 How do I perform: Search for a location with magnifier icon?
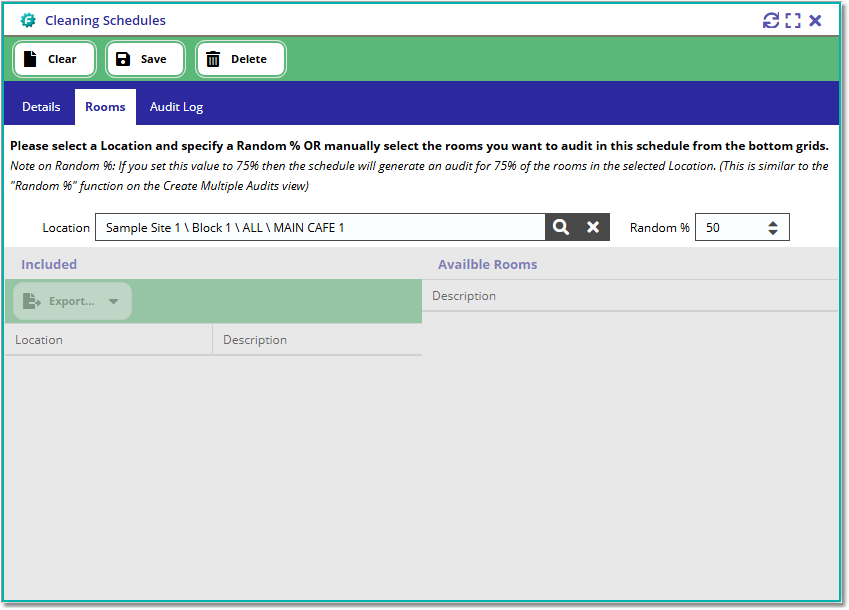point(561,227)
